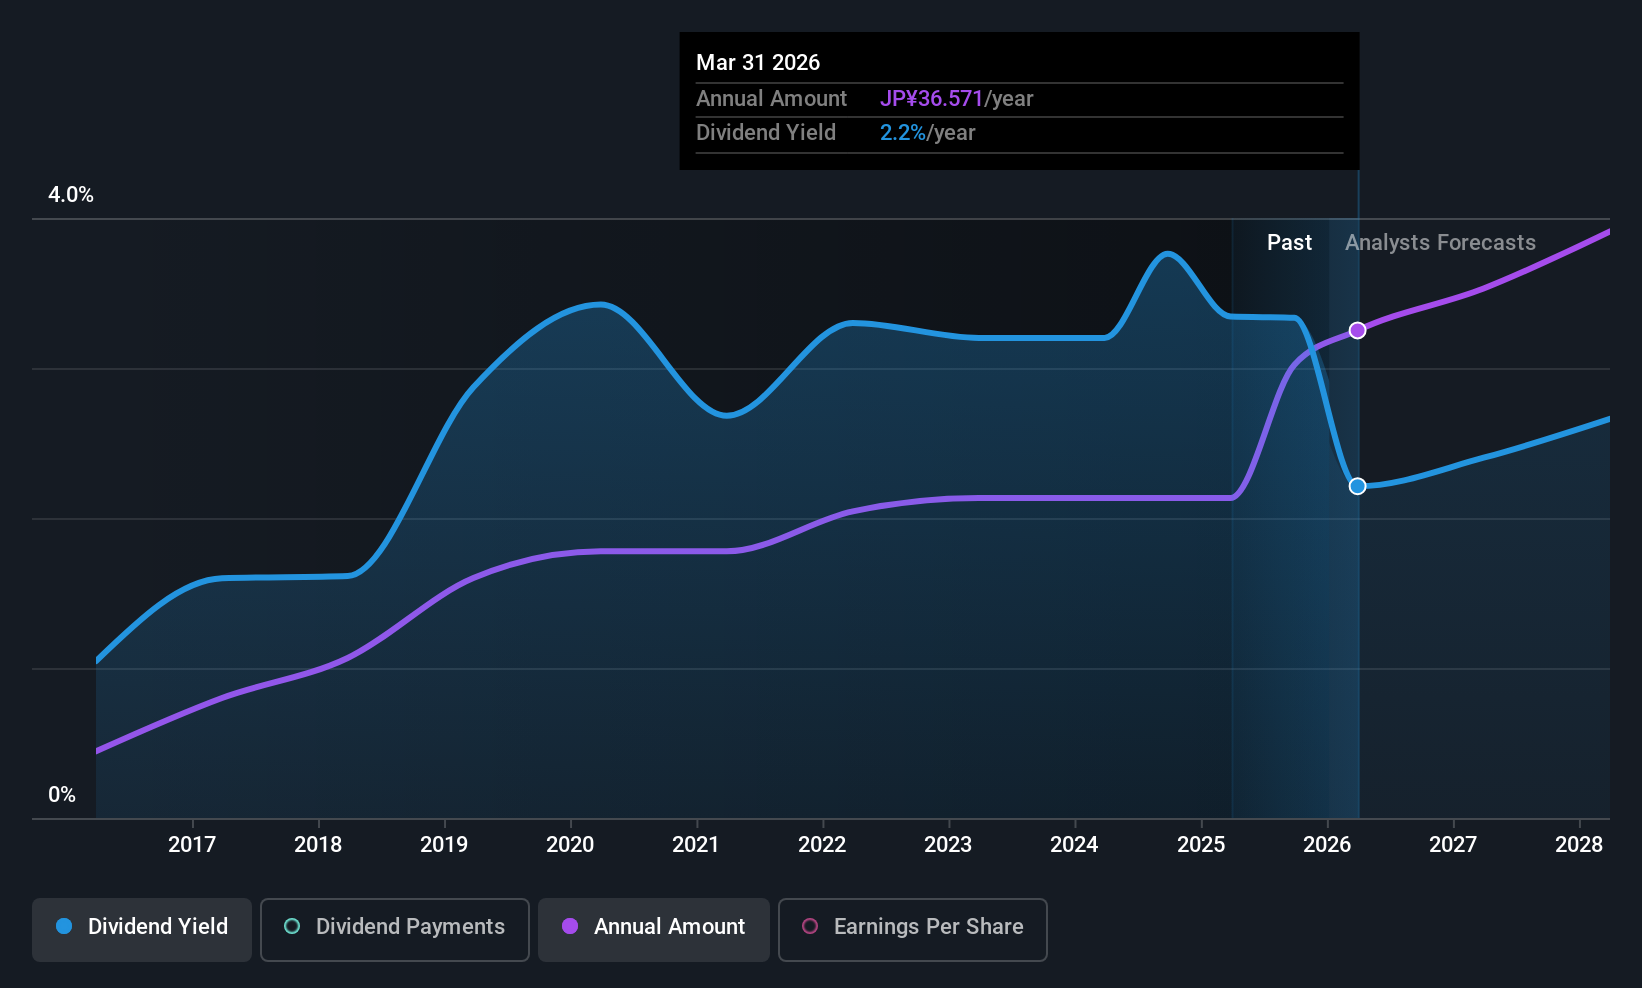The height and width of the screenshot is (988, 1642).
Task: Enable the Dividend Payments series
Action: pyautogui.click(x=395, y=929)
